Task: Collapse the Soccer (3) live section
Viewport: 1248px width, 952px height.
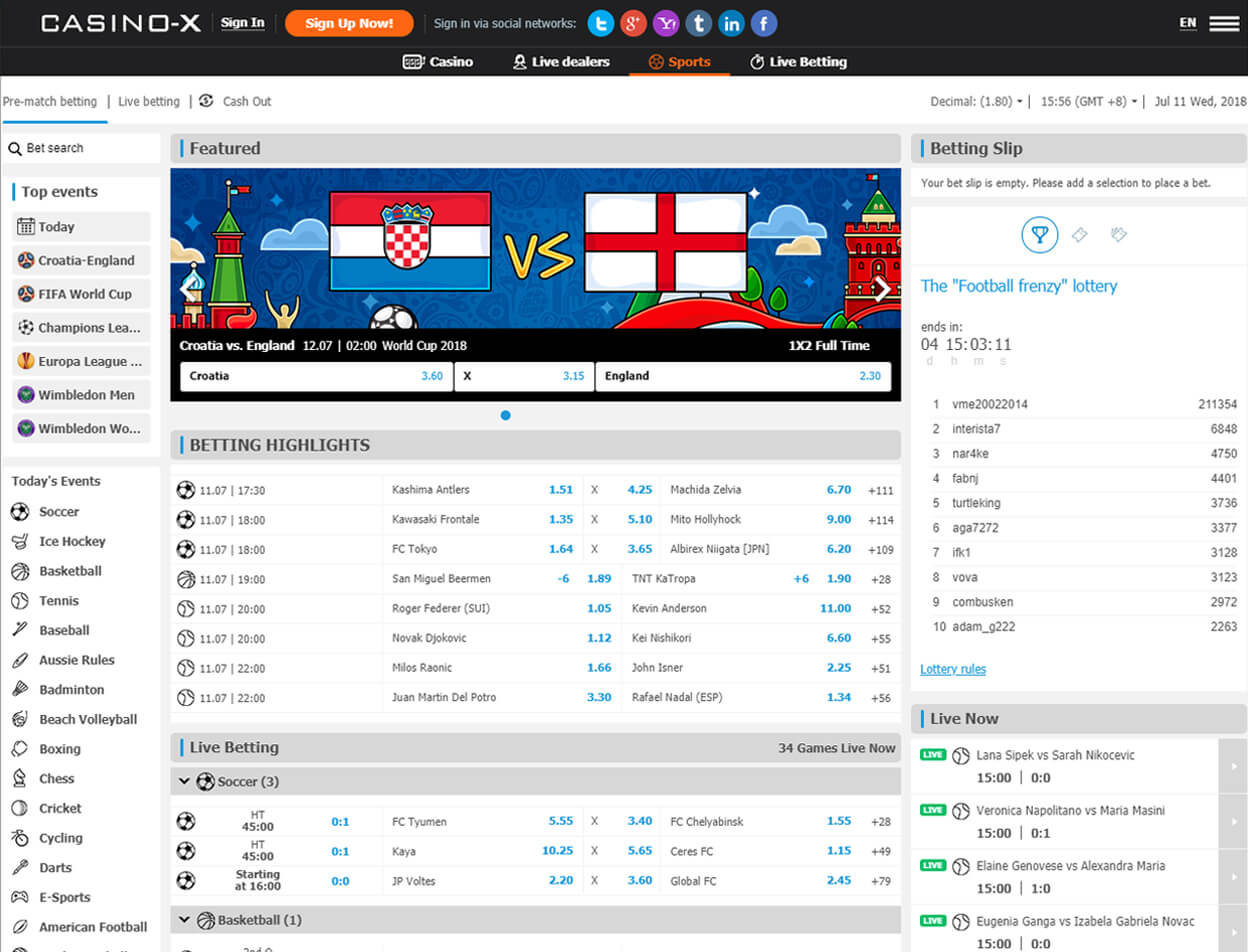Action: click(184, 781)
